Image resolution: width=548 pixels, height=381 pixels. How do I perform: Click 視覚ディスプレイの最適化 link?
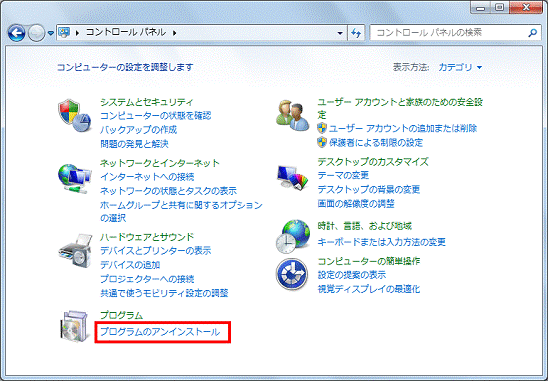pos(369,289)
